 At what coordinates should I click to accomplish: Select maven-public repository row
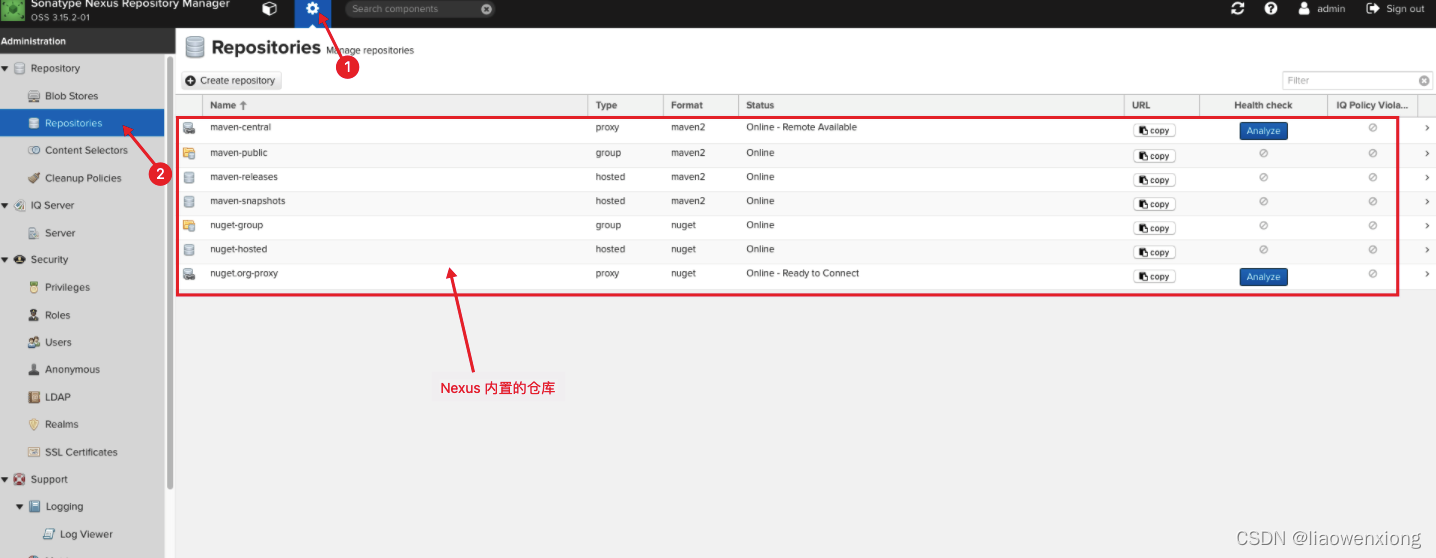805,154
